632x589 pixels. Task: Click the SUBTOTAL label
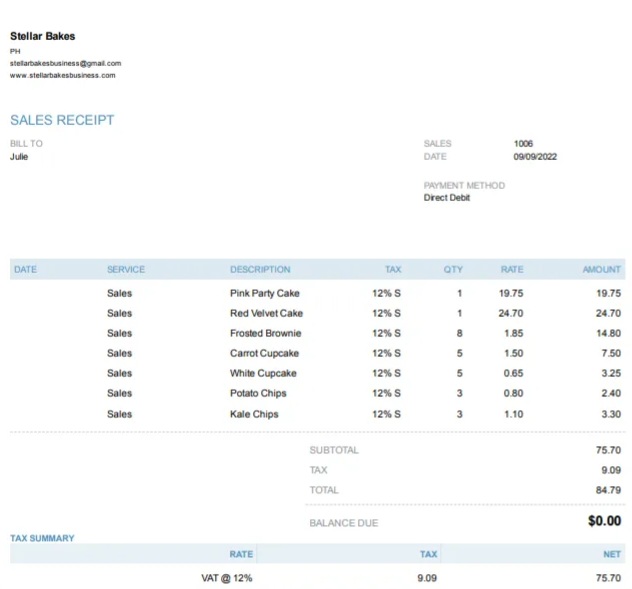click(x=334, y=450)
